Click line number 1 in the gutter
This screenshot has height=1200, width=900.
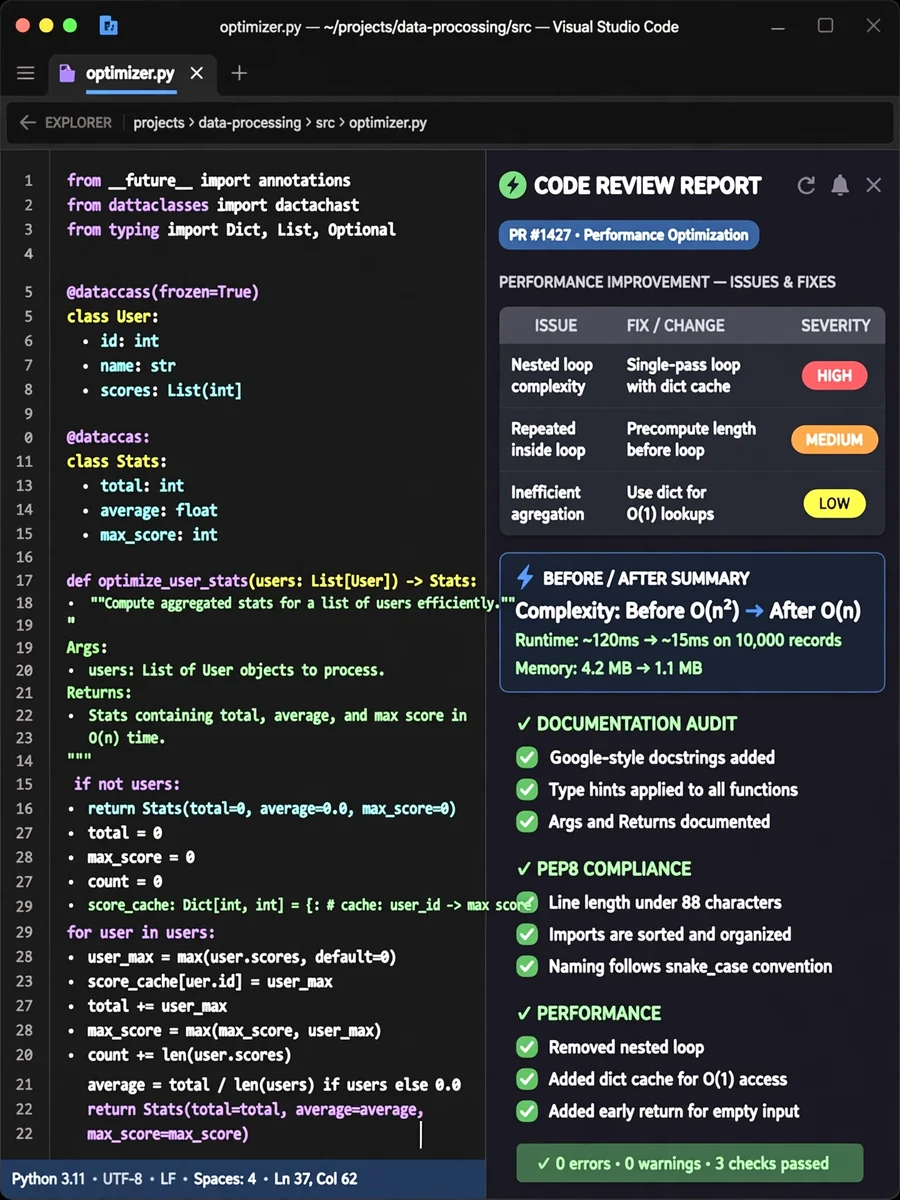point(28,181)
